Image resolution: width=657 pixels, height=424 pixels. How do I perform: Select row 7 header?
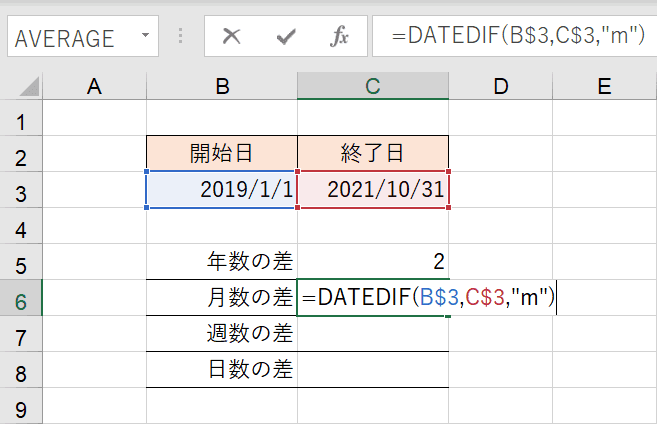(x=21, y=334)
